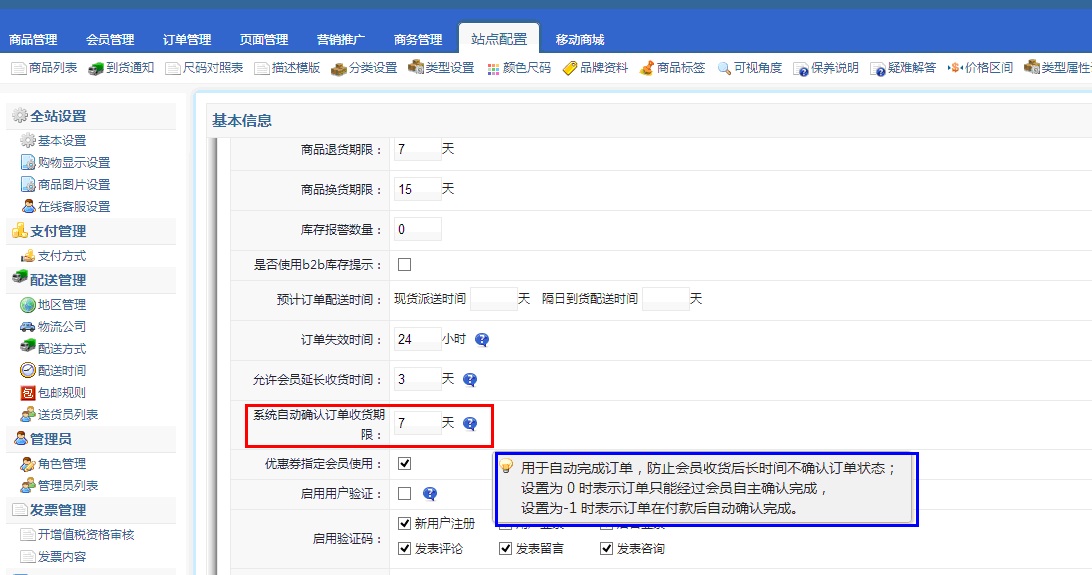Focus the 库存报警数量 field

point(418,229)
